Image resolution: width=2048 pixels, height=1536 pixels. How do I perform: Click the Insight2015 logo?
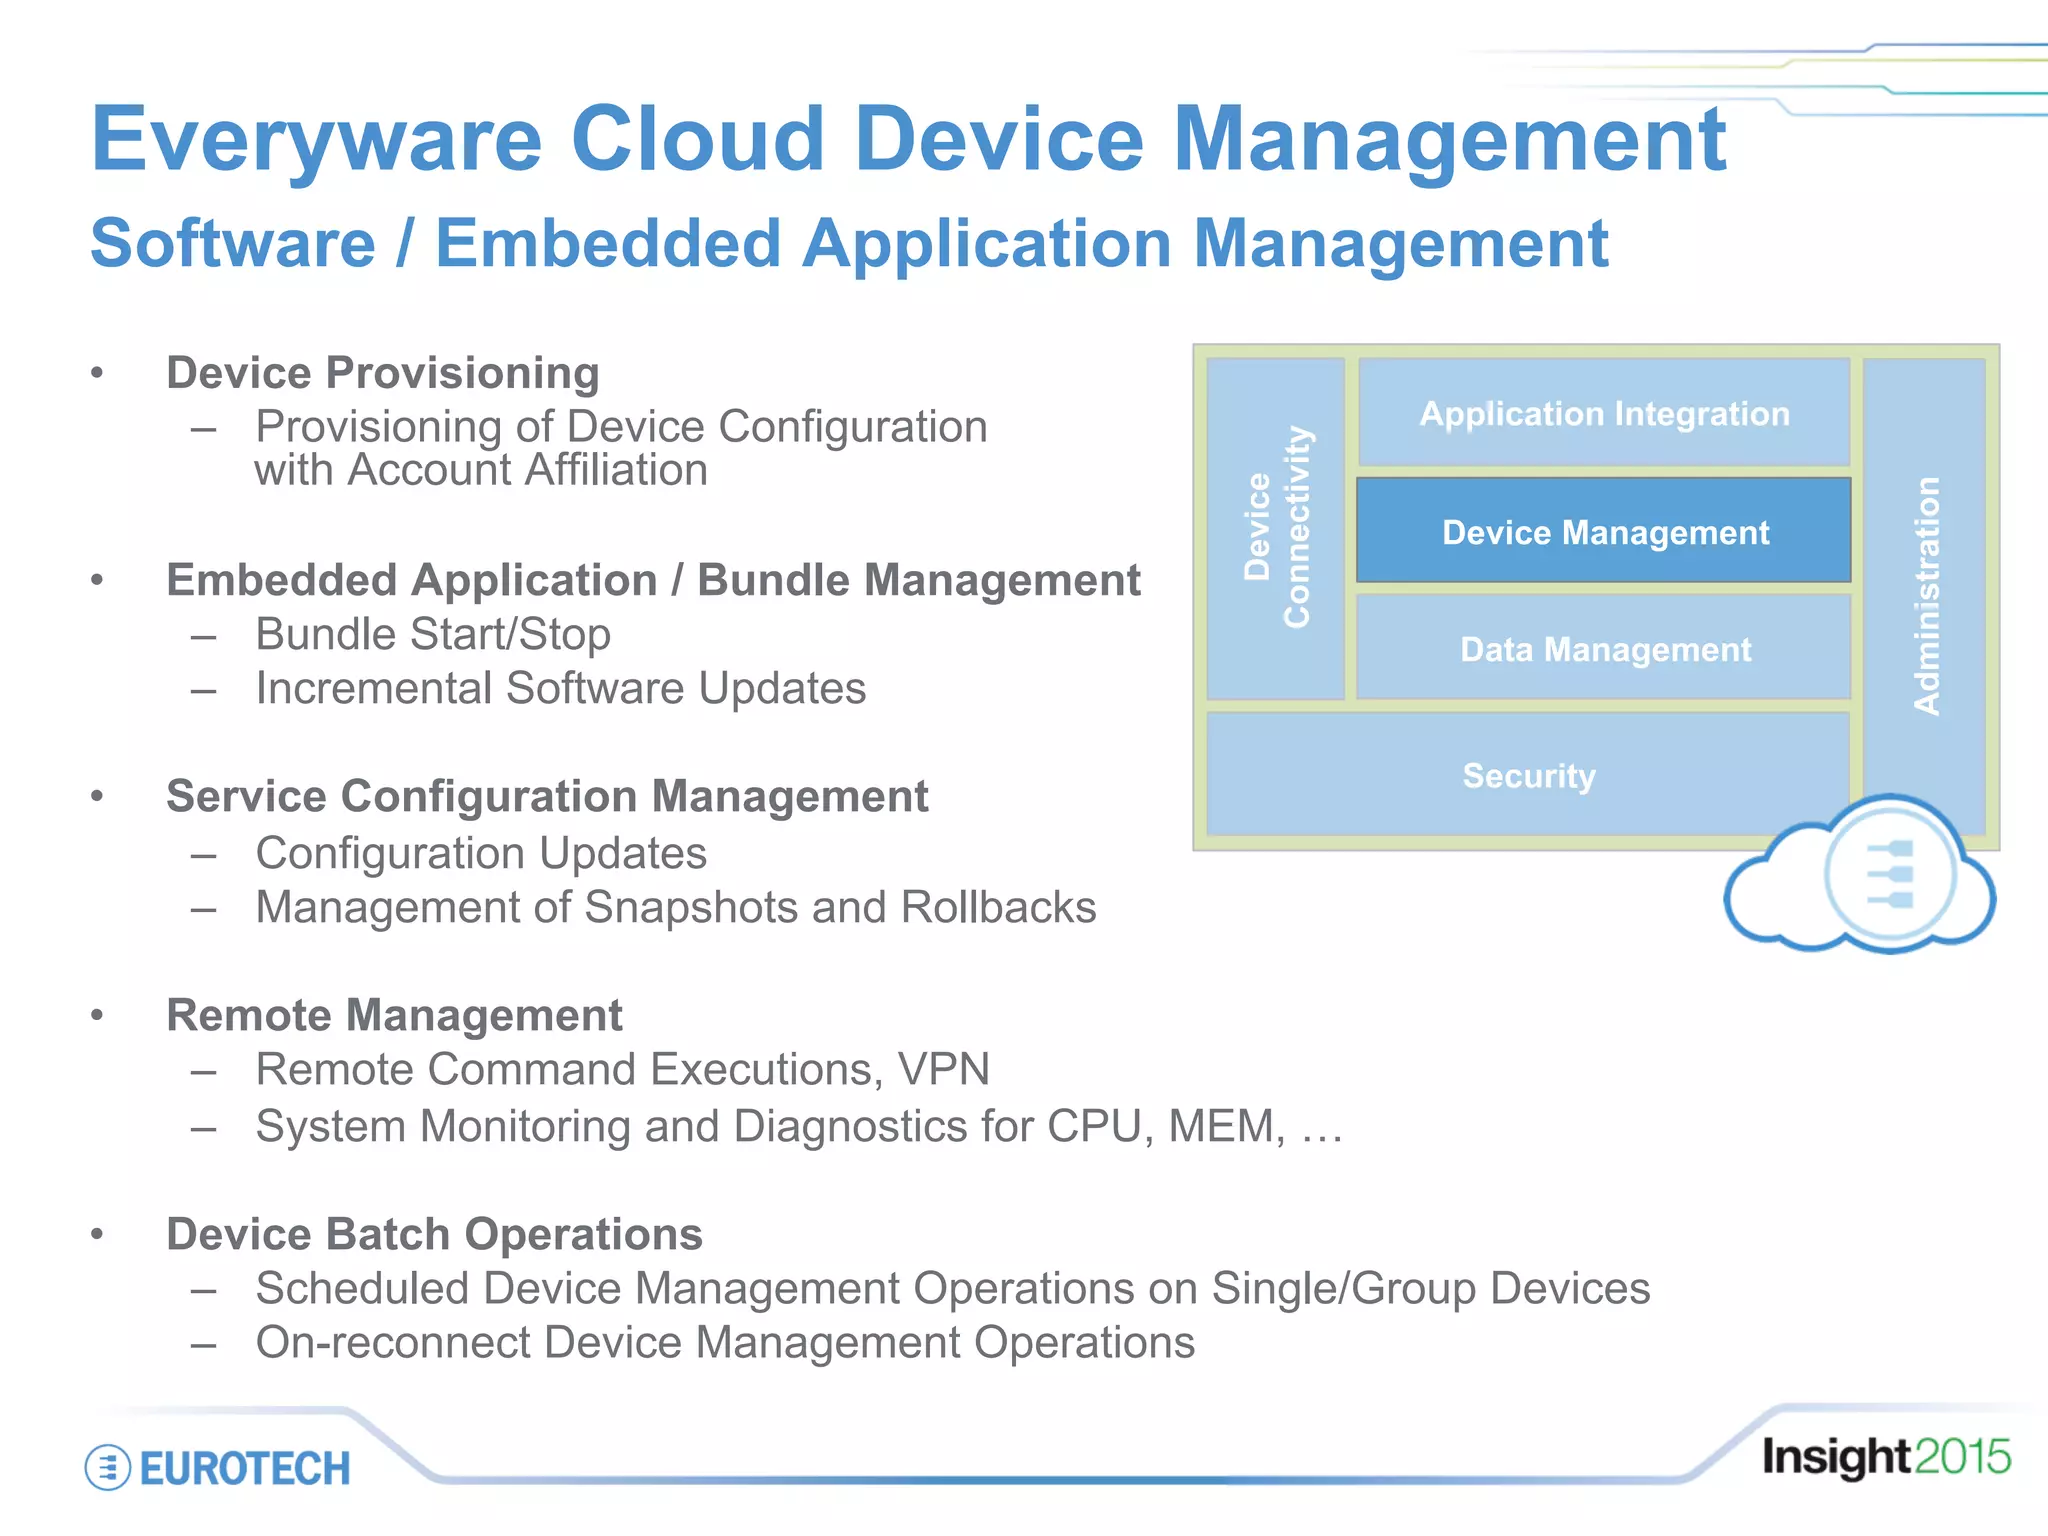point(1886,1457)
